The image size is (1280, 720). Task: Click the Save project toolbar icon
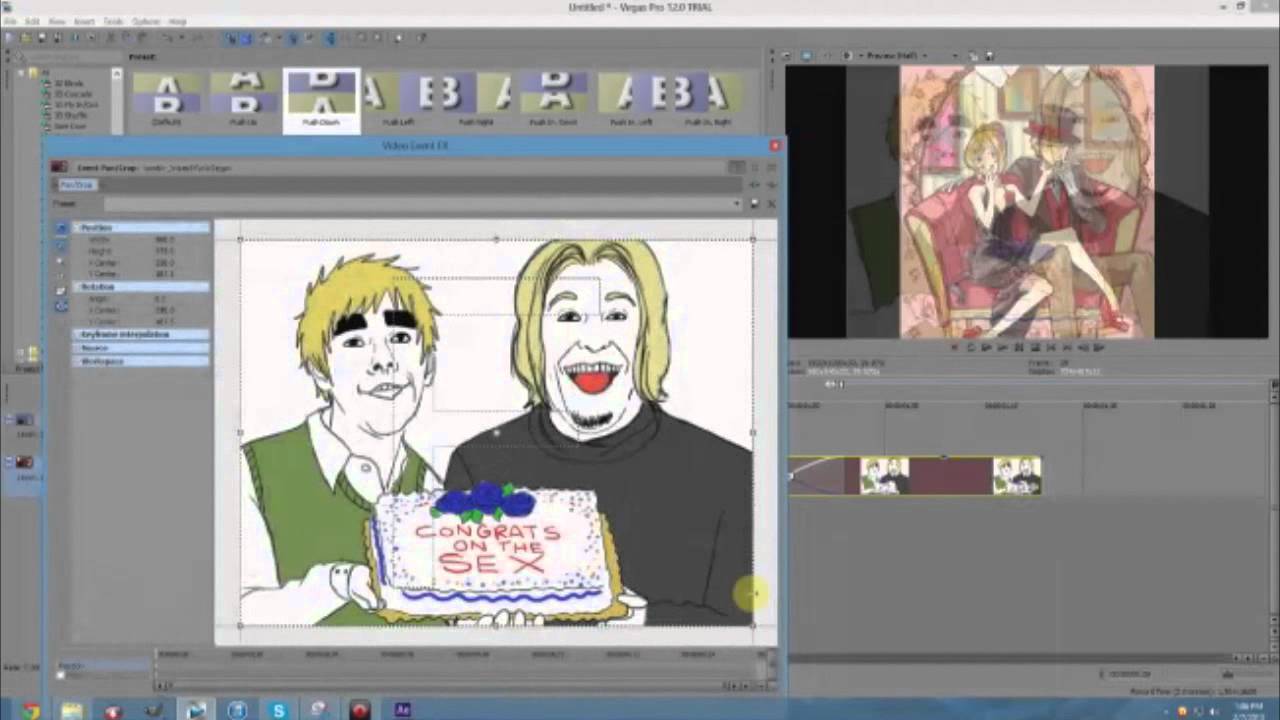point(42,38)
